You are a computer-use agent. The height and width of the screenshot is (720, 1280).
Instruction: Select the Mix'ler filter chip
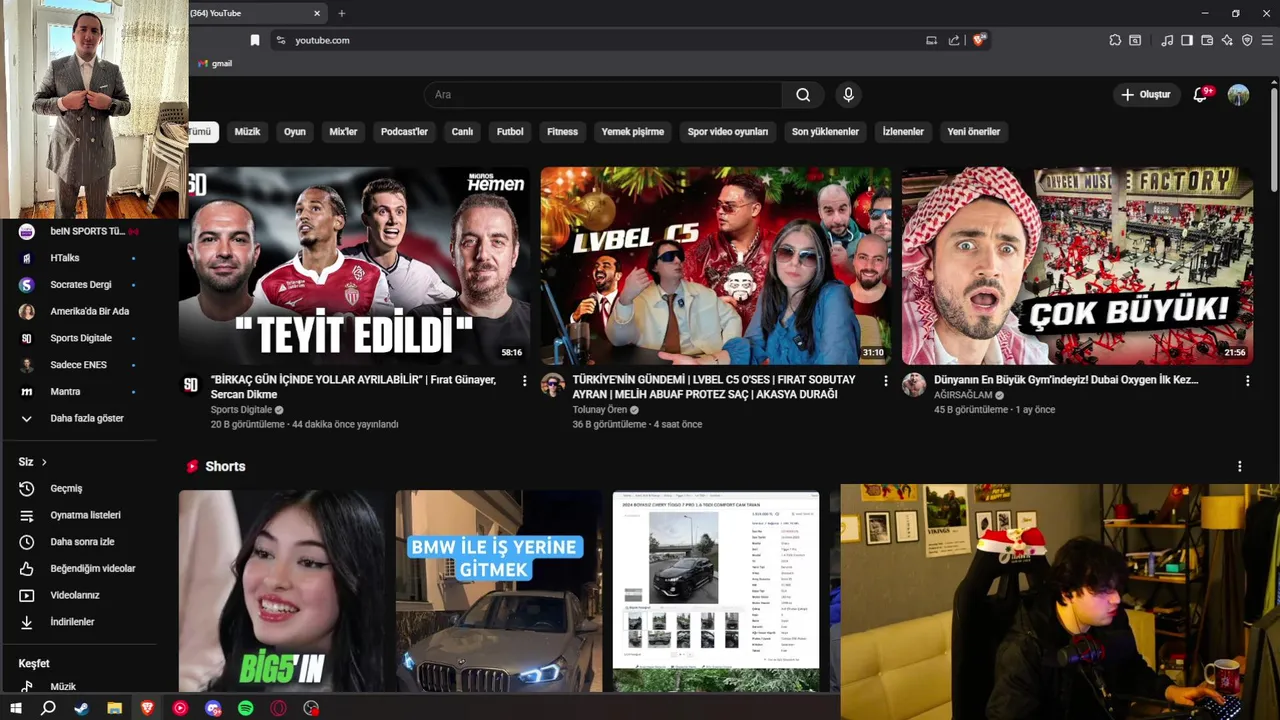point(343,131)
